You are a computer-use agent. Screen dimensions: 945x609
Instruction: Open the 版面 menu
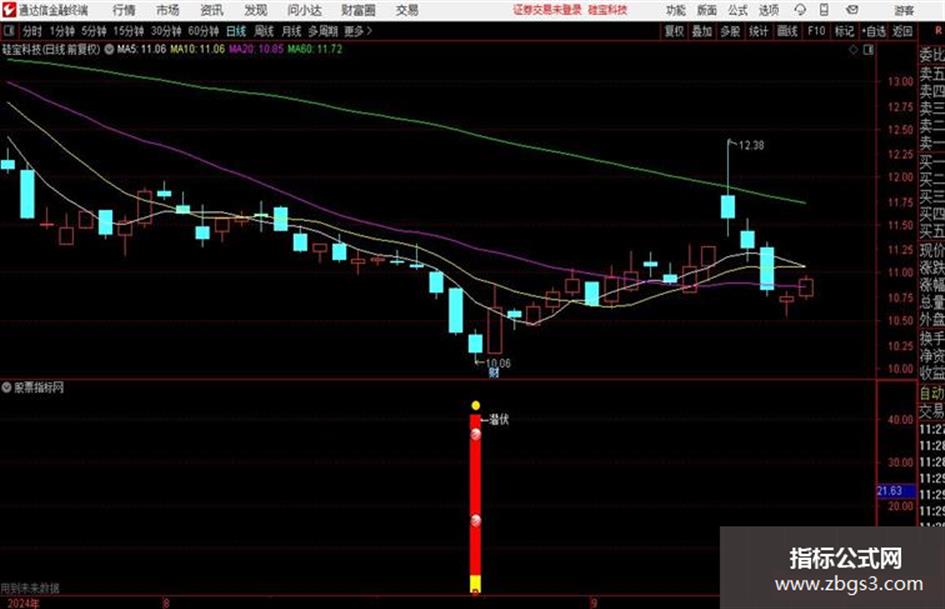(x=707, y=10)
